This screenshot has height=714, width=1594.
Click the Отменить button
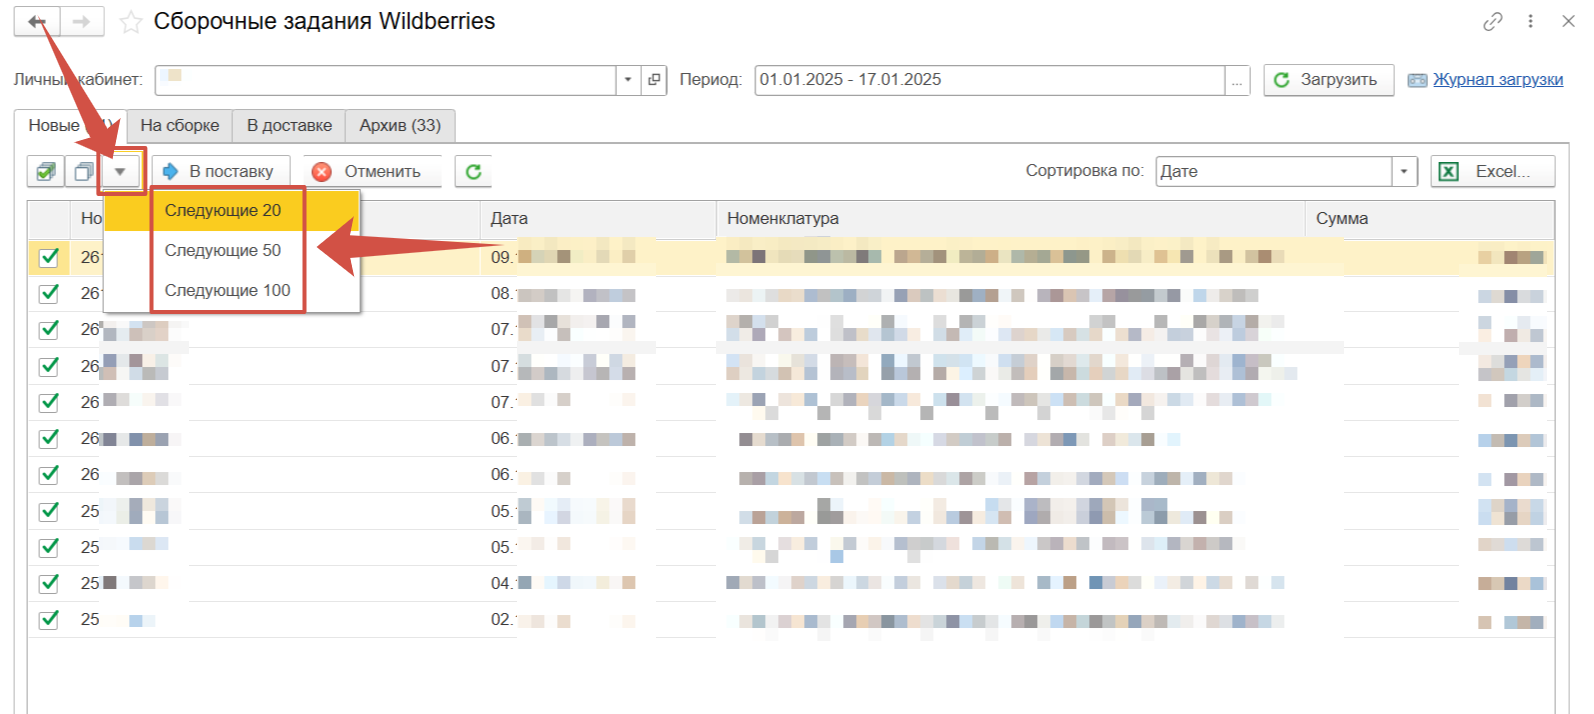tap(372, 172)
